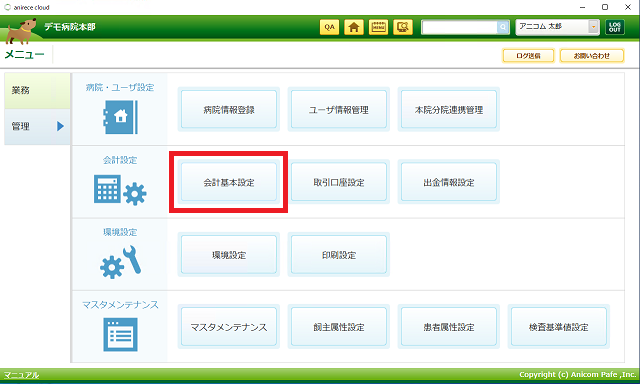Open the マニュアル link in footer
Image resolution: width=640 pixels, height=384 pixels.
point(21,375)
